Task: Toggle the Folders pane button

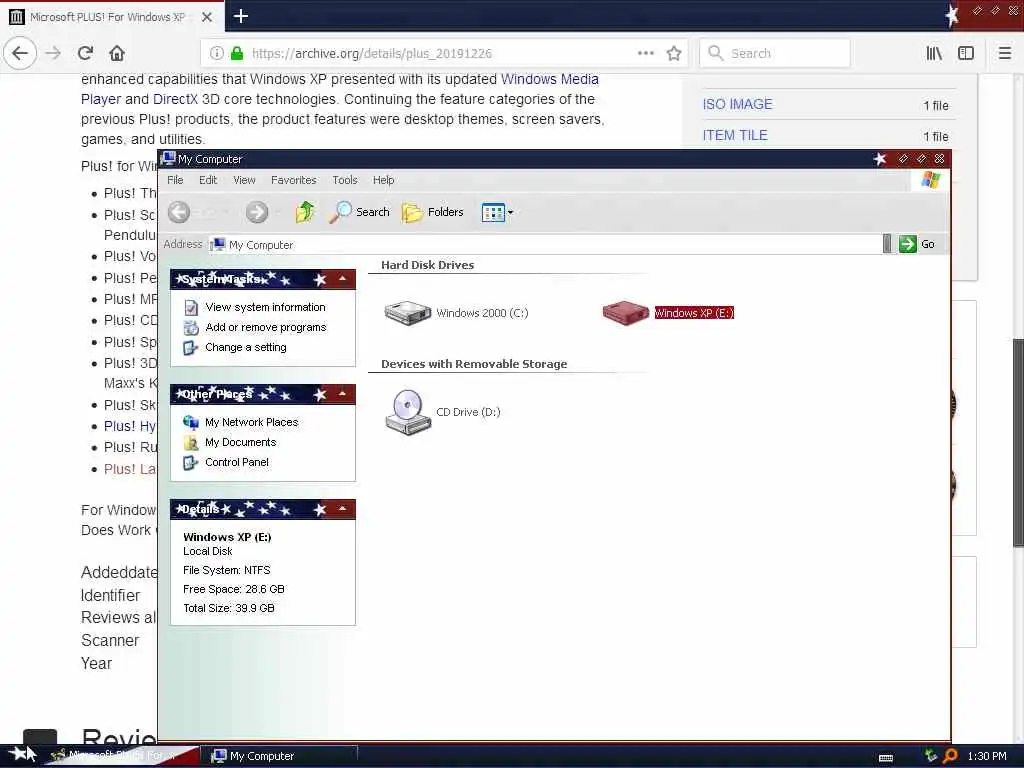Action: point(432,212)
